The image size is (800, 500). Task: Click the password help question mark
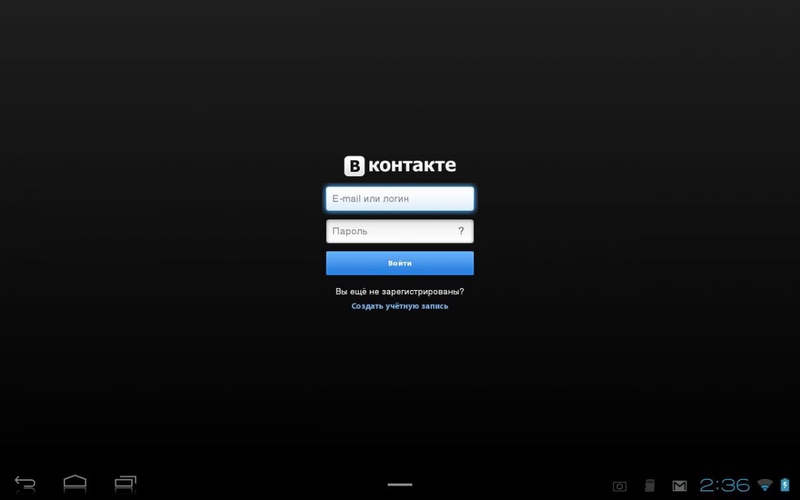pos(461,231)
